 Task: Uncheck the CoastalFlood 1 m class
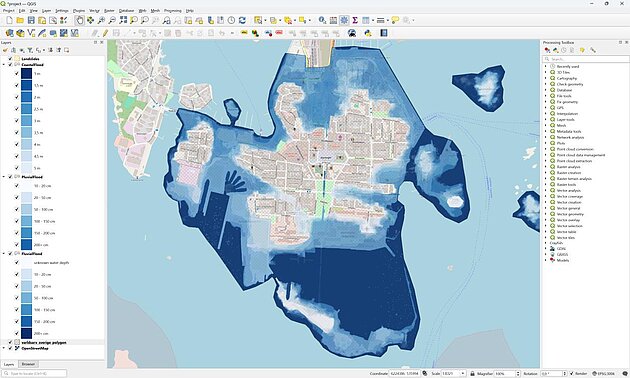(16, 74)
